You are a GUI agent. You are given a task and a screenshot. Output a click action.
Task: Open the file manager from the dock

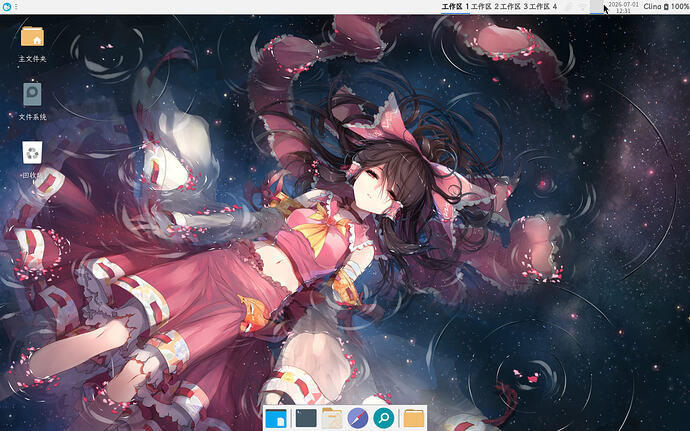[332, 418]
